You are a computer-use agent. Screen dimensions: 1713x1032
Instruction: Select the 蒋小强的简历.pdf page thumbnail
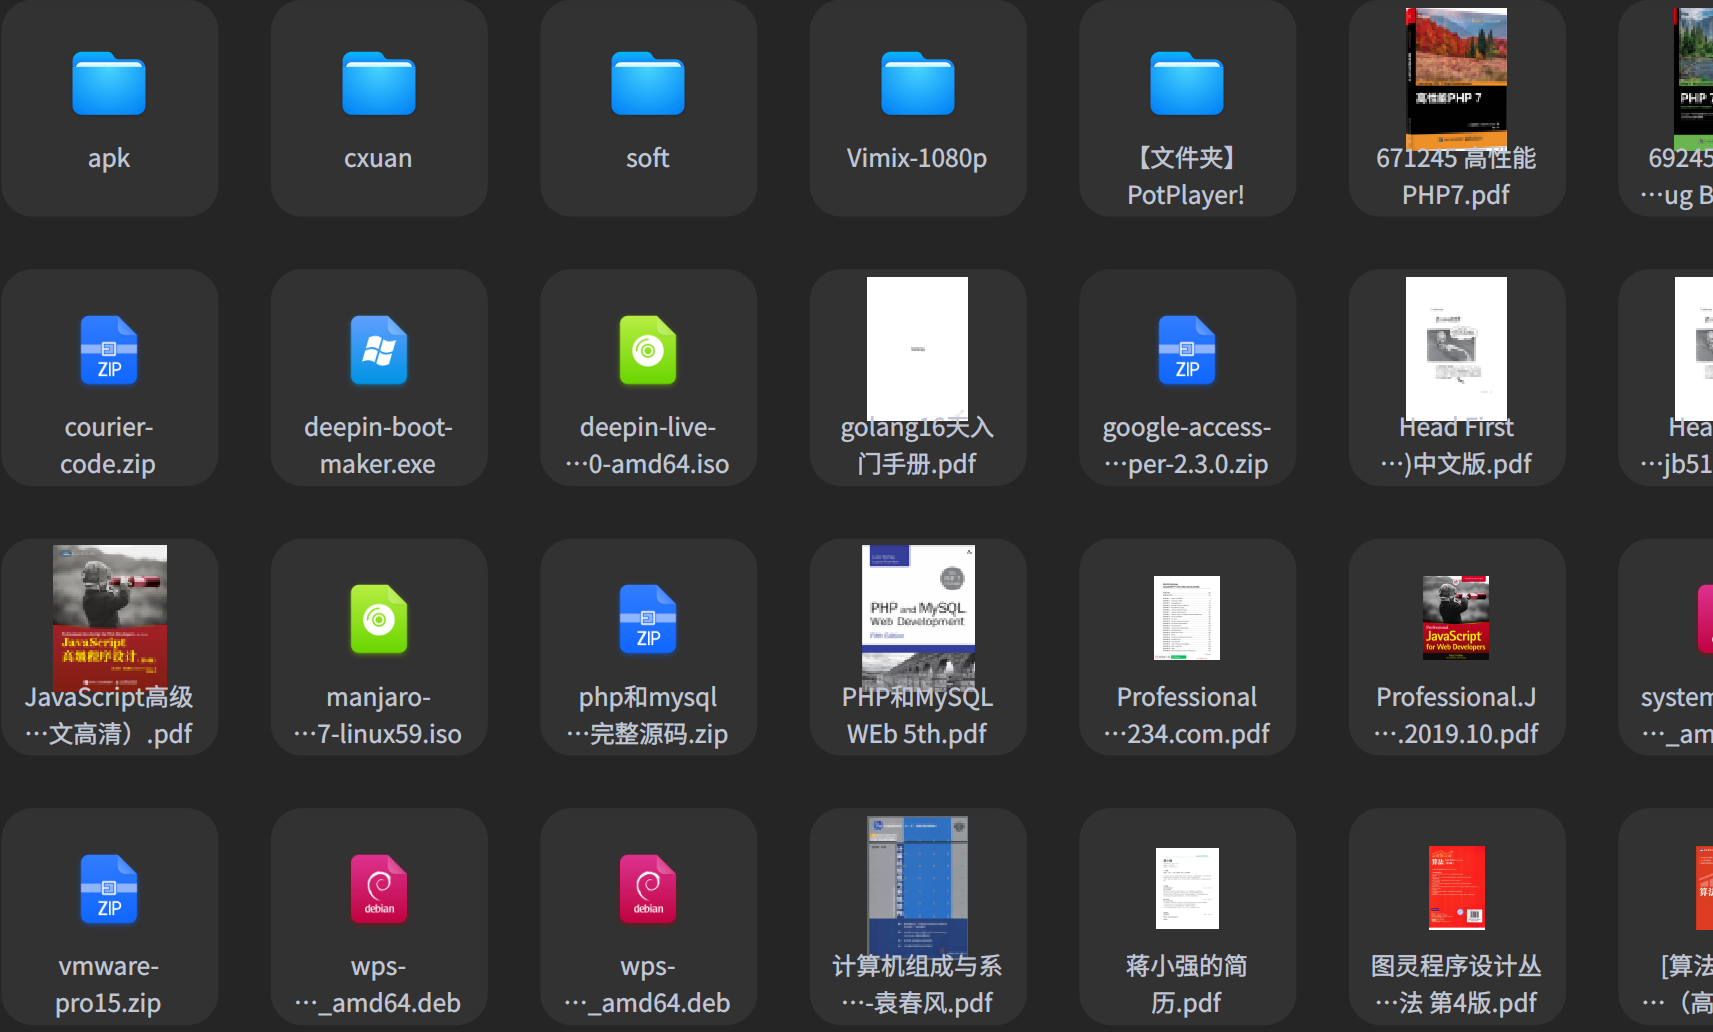pyautogui.click(x=1187, y=888)
